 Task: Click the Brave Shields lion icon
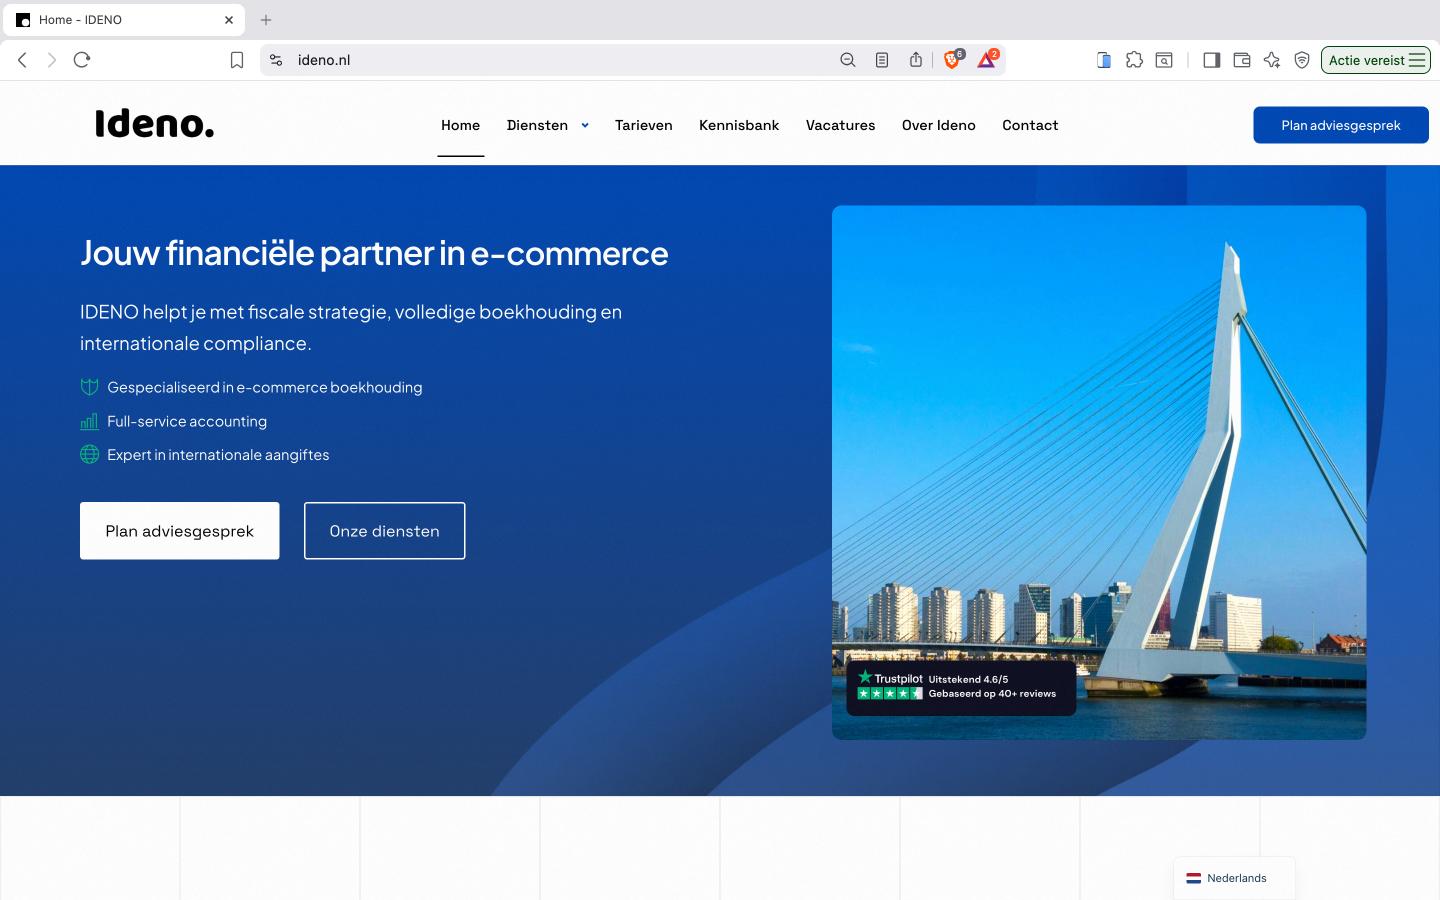point(952,60)
